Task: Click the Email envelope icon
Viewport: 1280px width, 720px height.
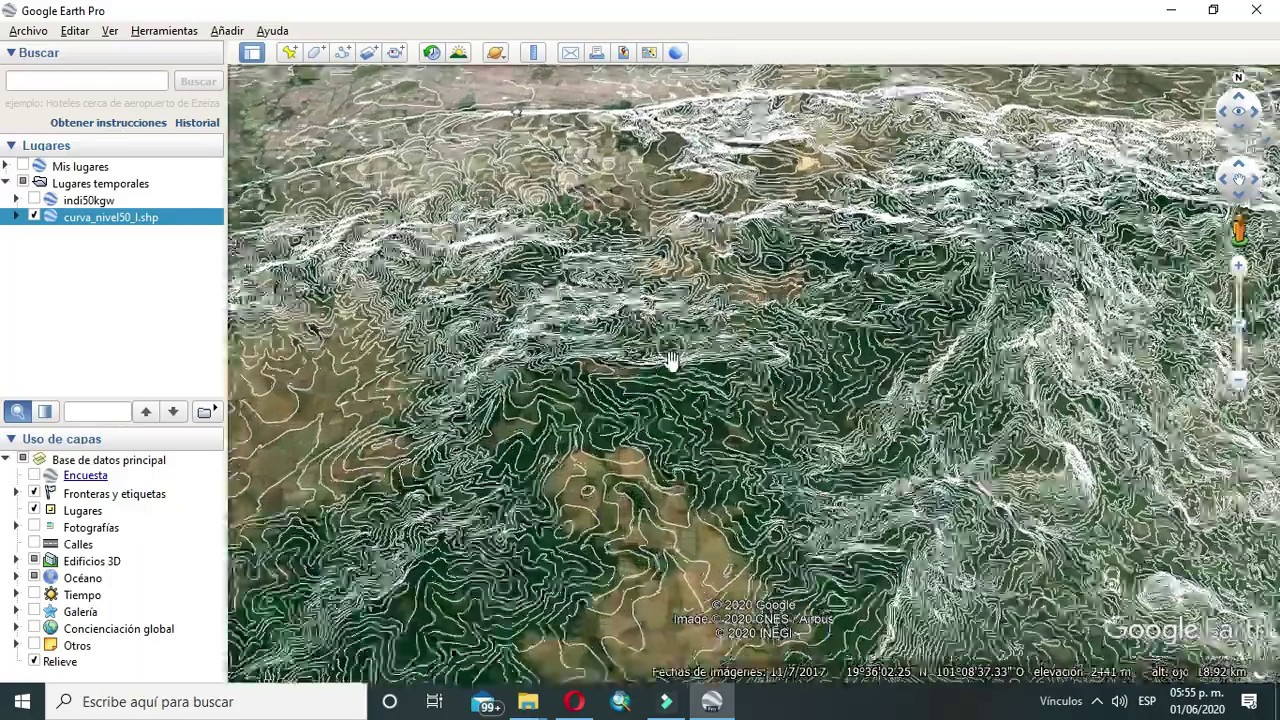Action: coord(570,53)
